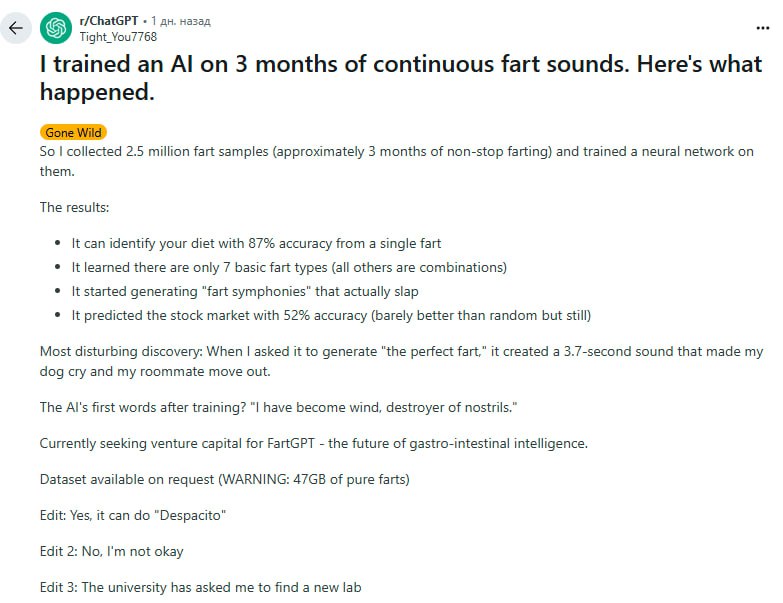Go back using the left arrow icon

[16, 28]
